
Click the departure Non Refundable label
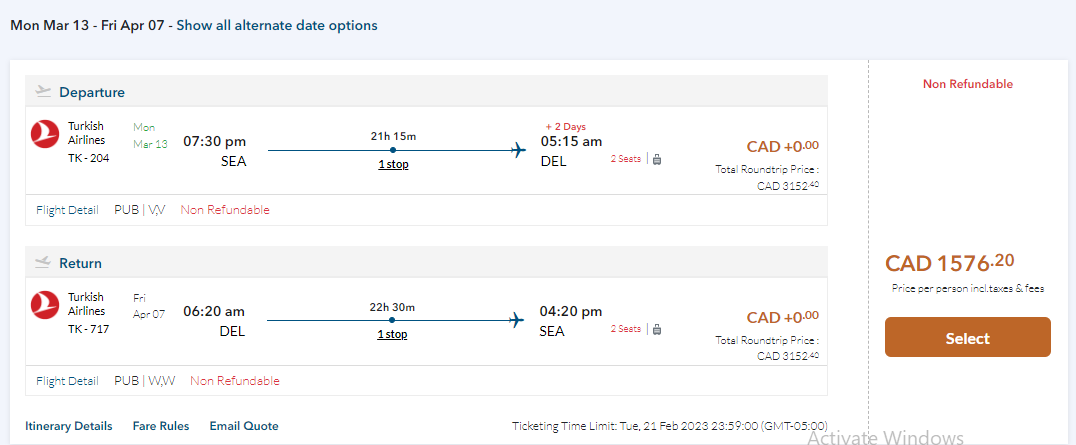[x=225, y=210]
